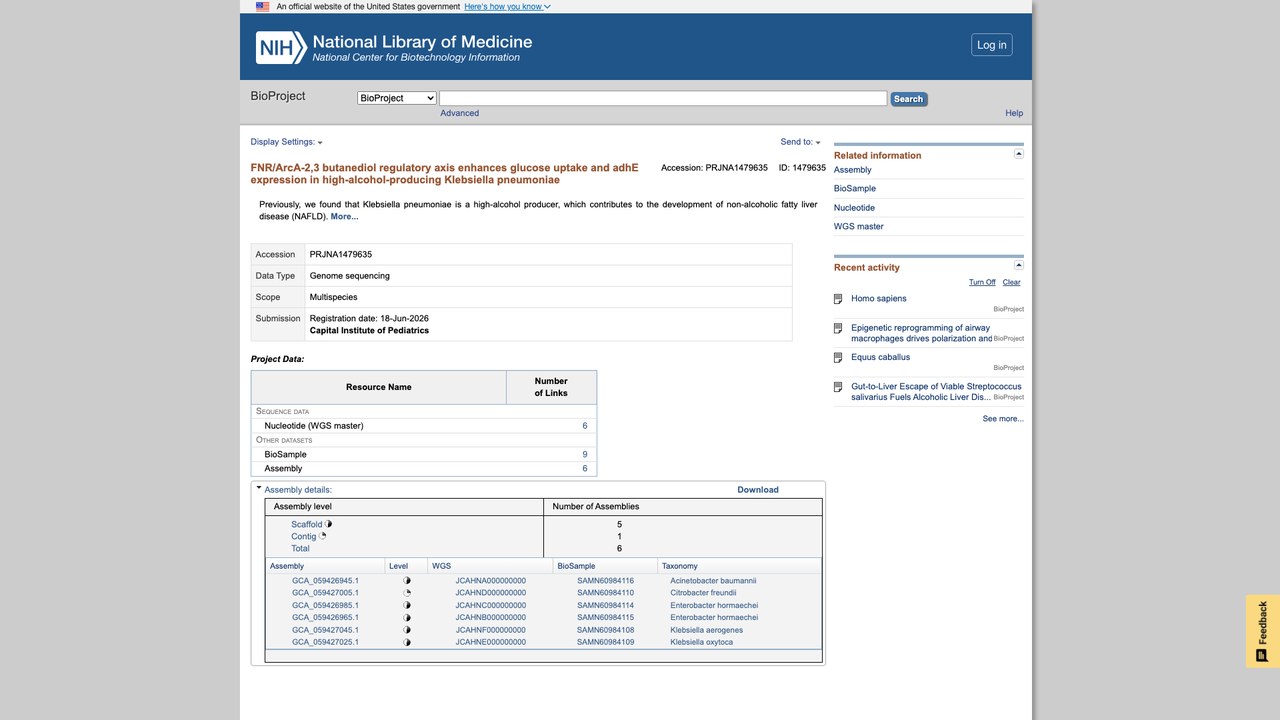
Task: Open the Help link
Action: (x=1014, y=113)
